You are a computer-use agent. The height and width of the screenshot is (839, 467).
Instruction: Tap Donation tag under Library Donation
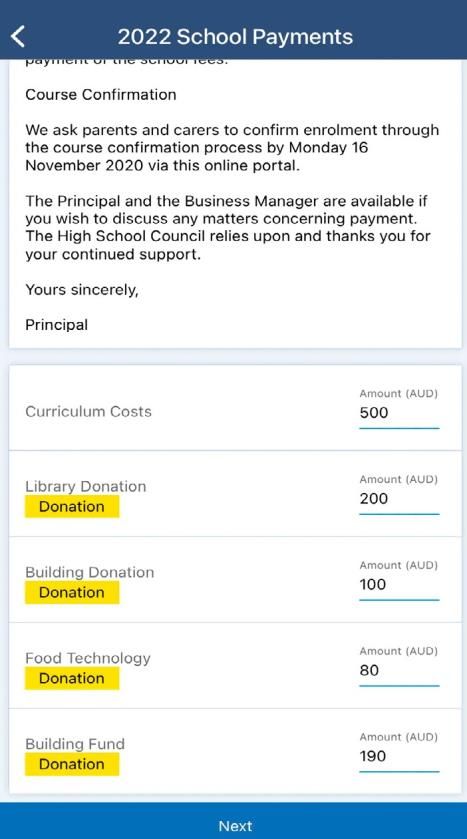point(72,507)
